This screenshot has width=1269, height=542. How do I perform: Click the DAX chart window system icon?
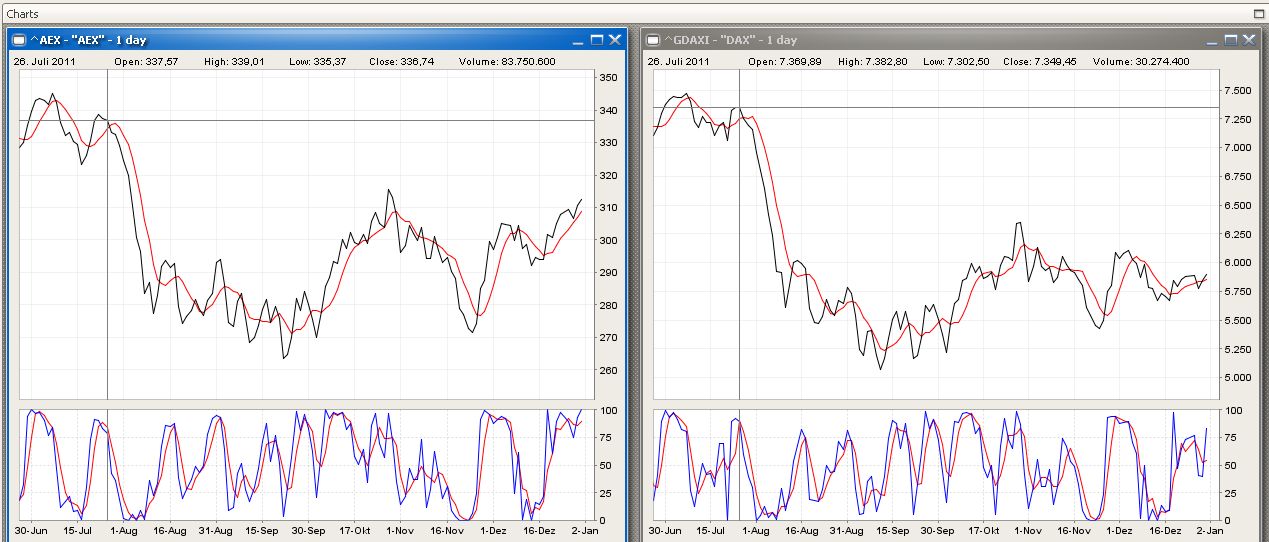(653, 40)
